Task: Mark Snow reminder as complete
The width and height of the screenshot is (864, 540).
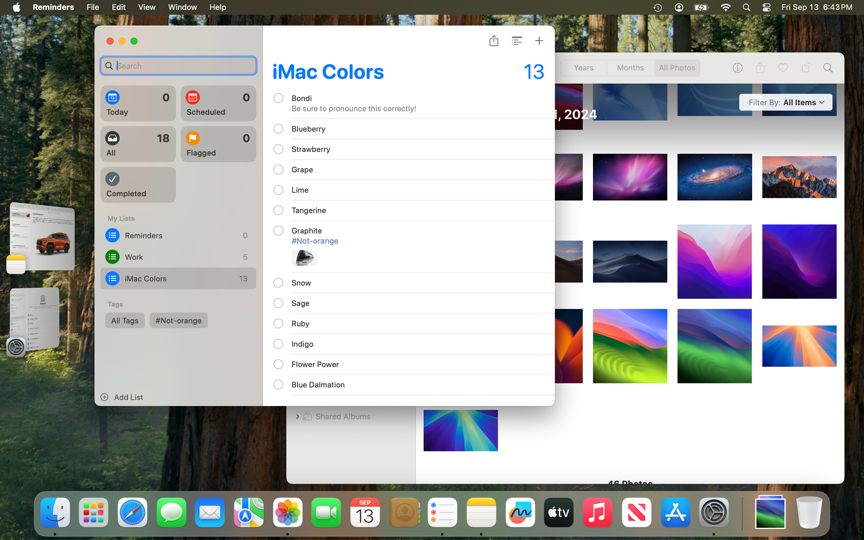Action: pyautogui.click(x=278, y=283)
